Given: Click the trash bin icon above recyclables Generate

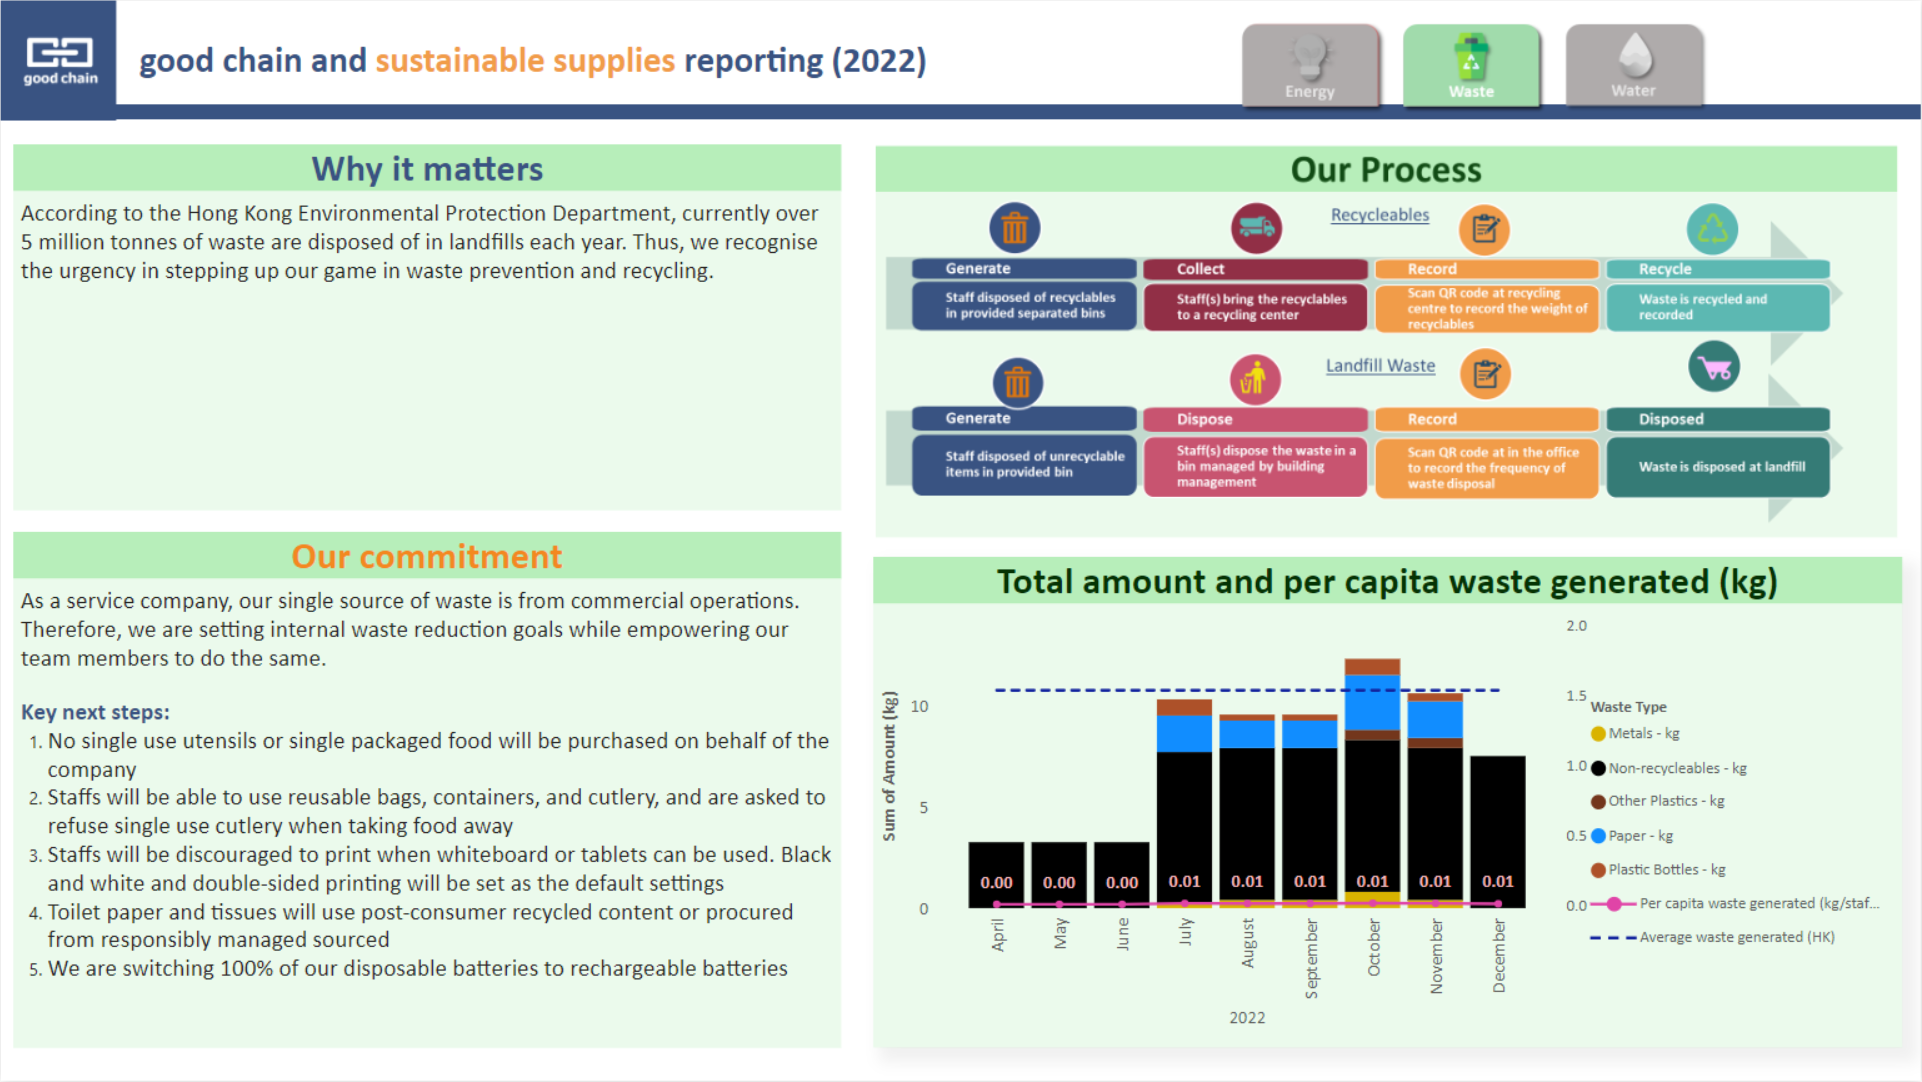Looking at the screenshot, I should click(x=1015, y=229).
